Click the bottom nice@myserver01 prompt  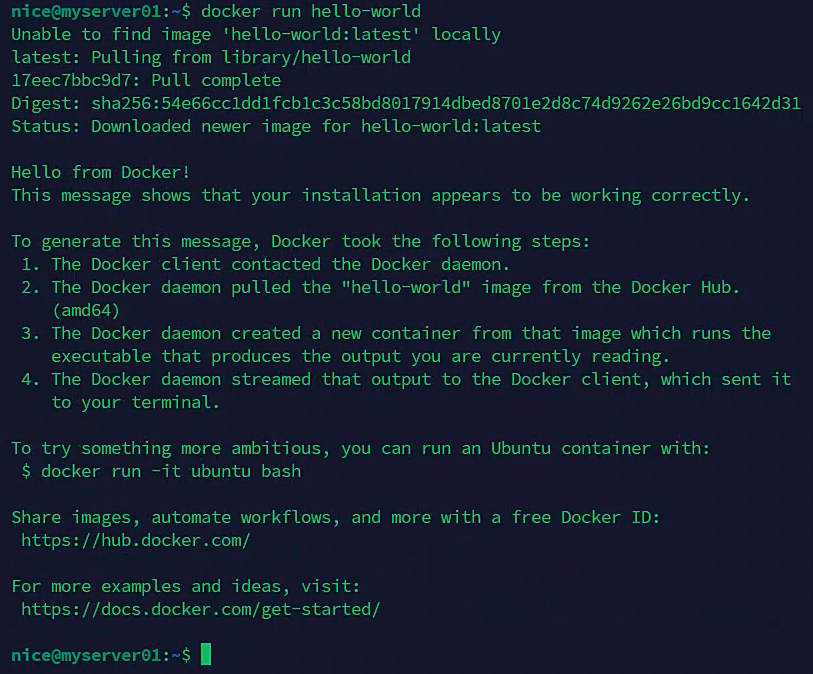pyautogui.click(x=101, y=655)
